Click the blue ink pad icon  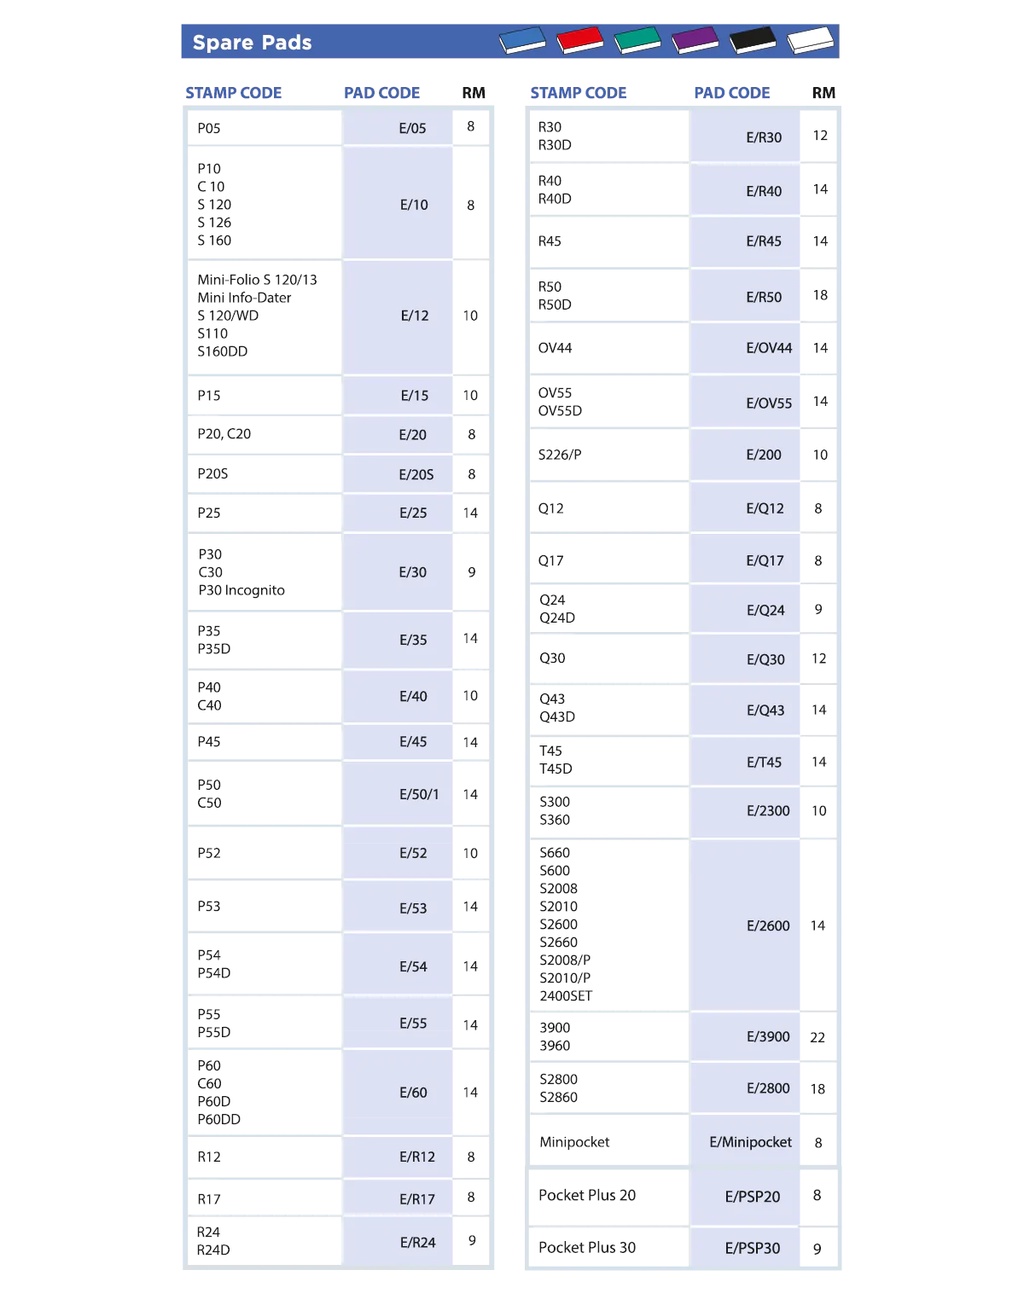[522, 40]
